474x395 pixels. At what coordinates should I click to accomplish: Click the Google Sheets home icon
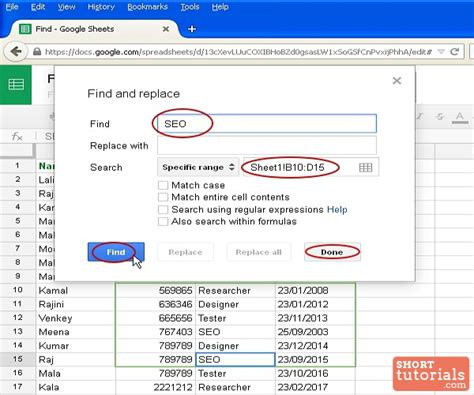16,84
